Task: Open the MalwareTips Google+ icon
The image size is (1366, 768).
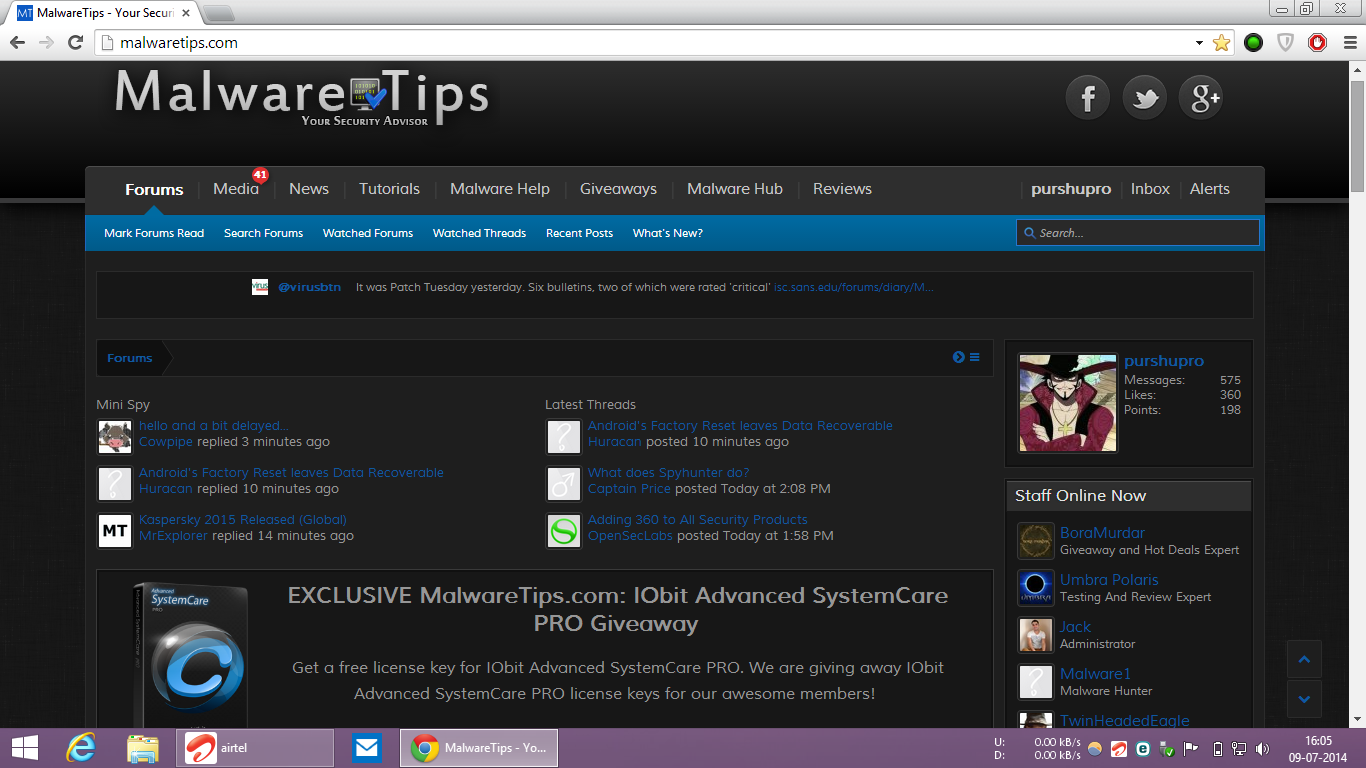Action: (x=1201, y=98)
